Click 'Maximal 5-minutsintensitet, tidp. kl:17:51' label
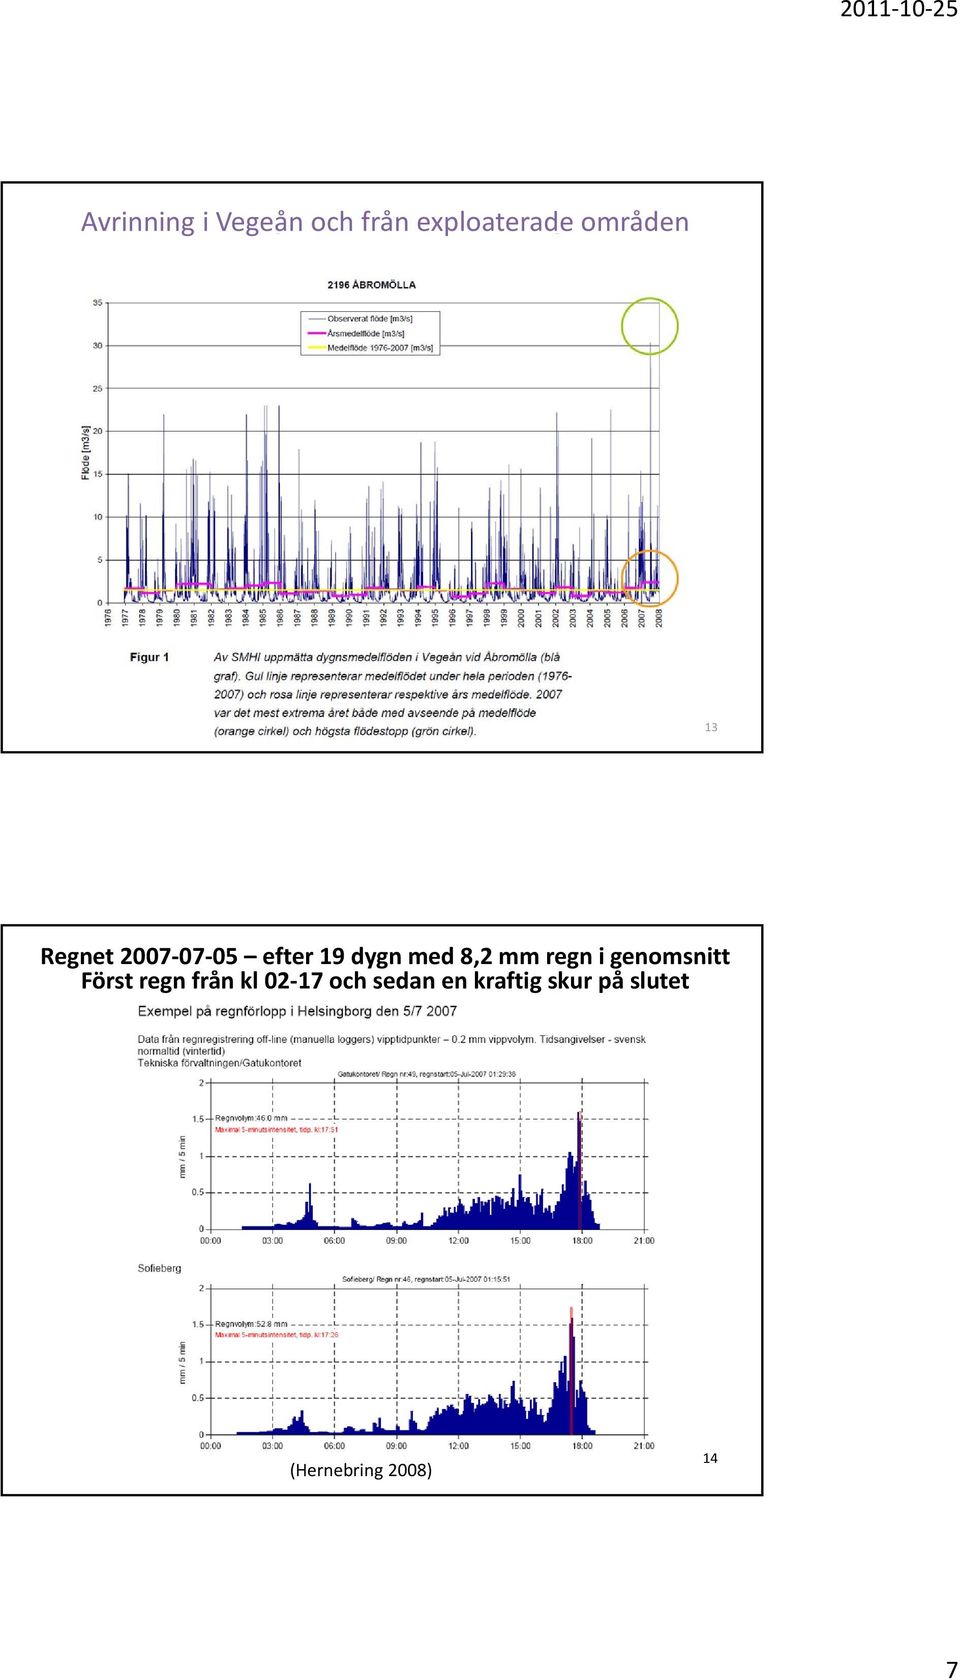960x1680 pixels. (x=277, y=1130)
